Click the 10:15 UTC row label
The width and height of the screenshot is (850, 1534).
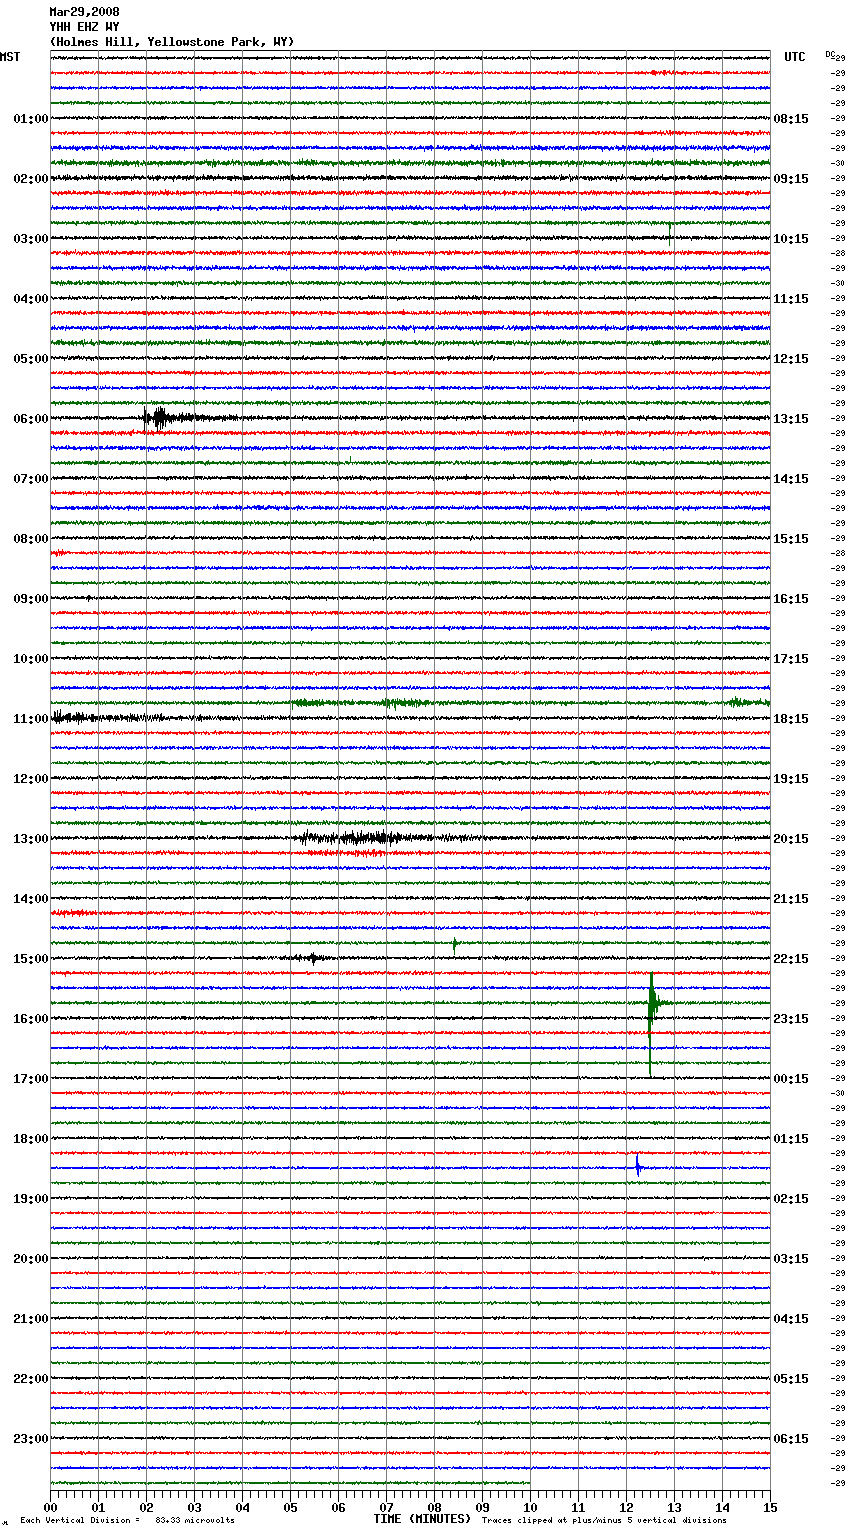(791, 239)
